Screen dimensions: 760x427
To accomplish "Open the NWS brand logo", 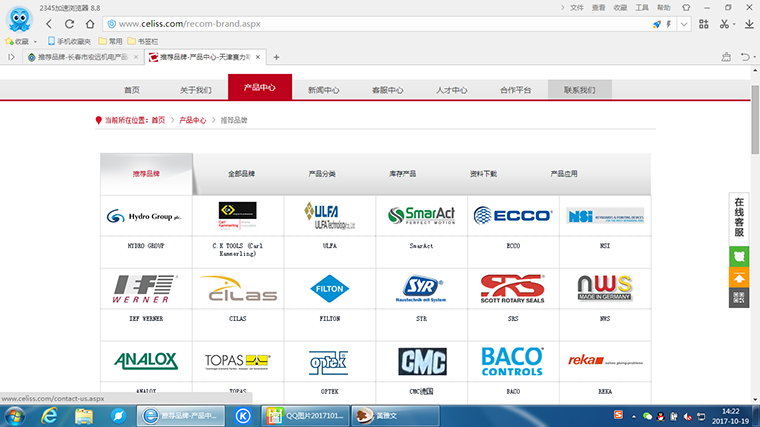I will coord(605,289).
